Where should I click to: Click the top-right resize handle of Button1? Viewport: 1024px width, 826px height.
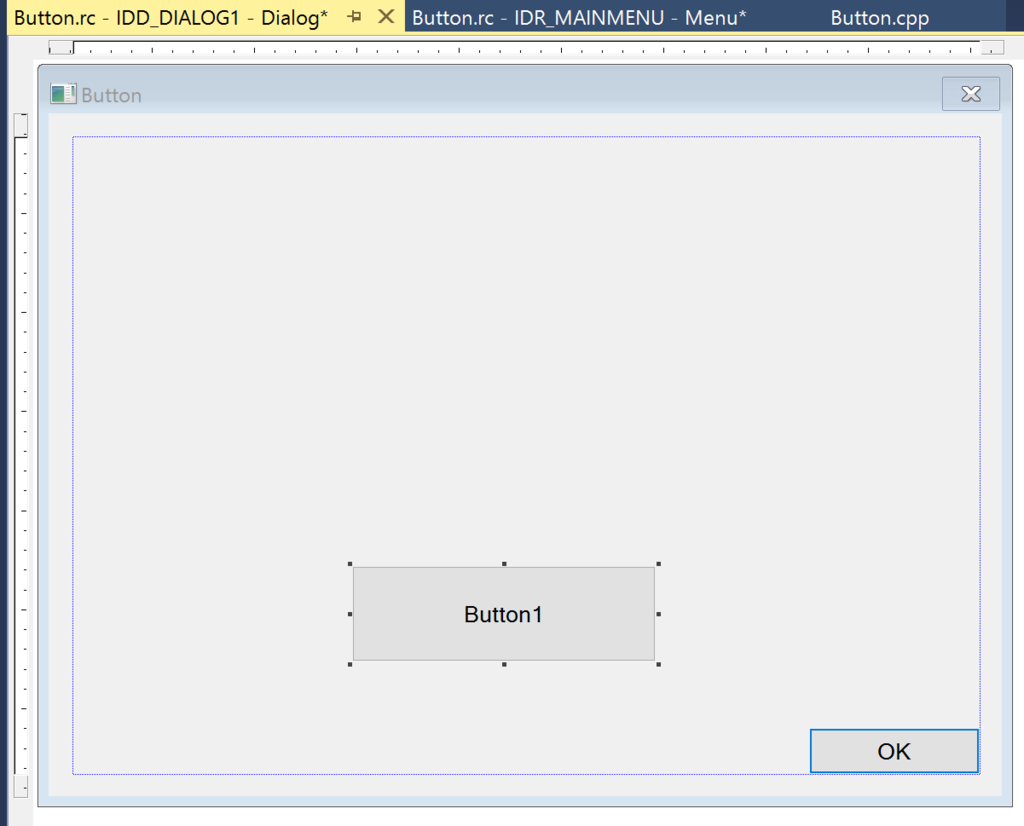pos(659,564)
